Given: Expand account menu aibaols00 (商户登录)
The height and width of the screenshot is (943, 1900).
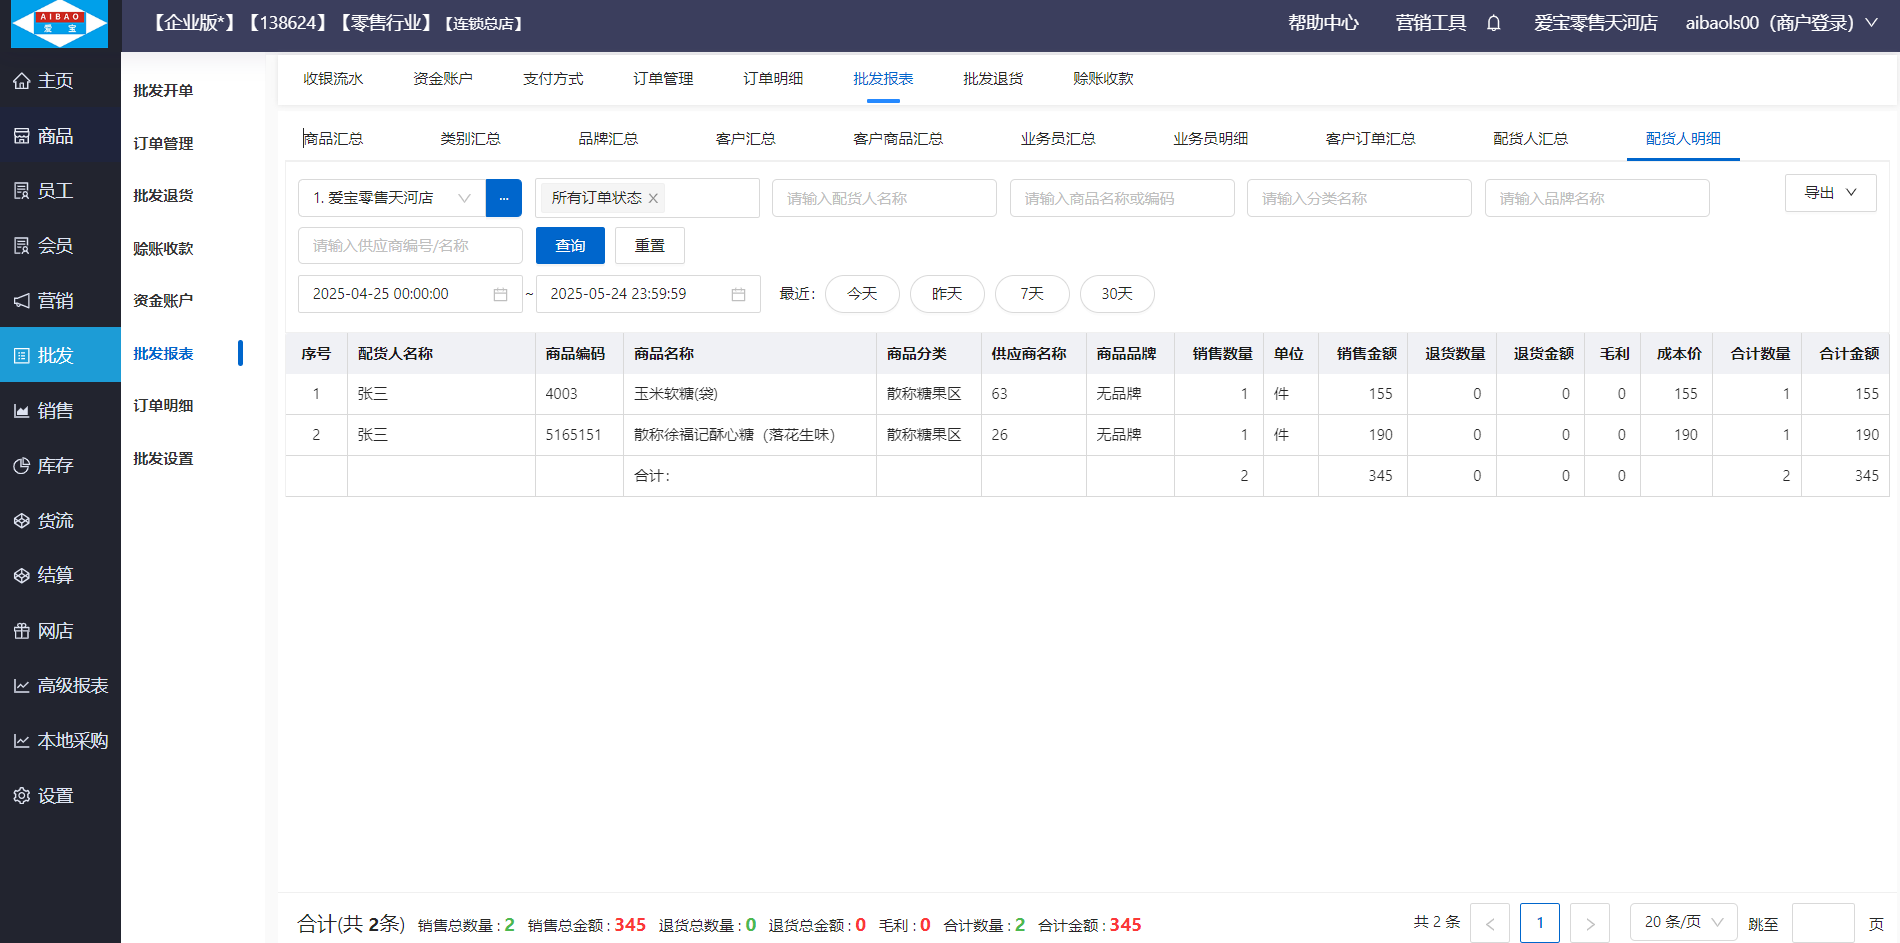Looking at the screenshot, I should (x=1781, y=23).
